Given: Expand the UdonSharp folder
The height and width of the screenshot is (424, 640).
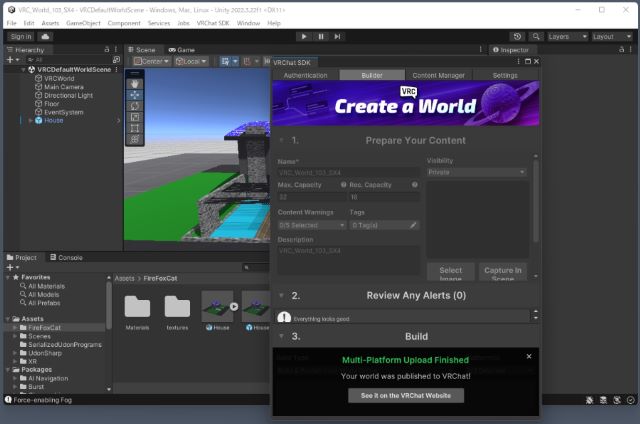Looking at the screenshot, I should (15, 353).
